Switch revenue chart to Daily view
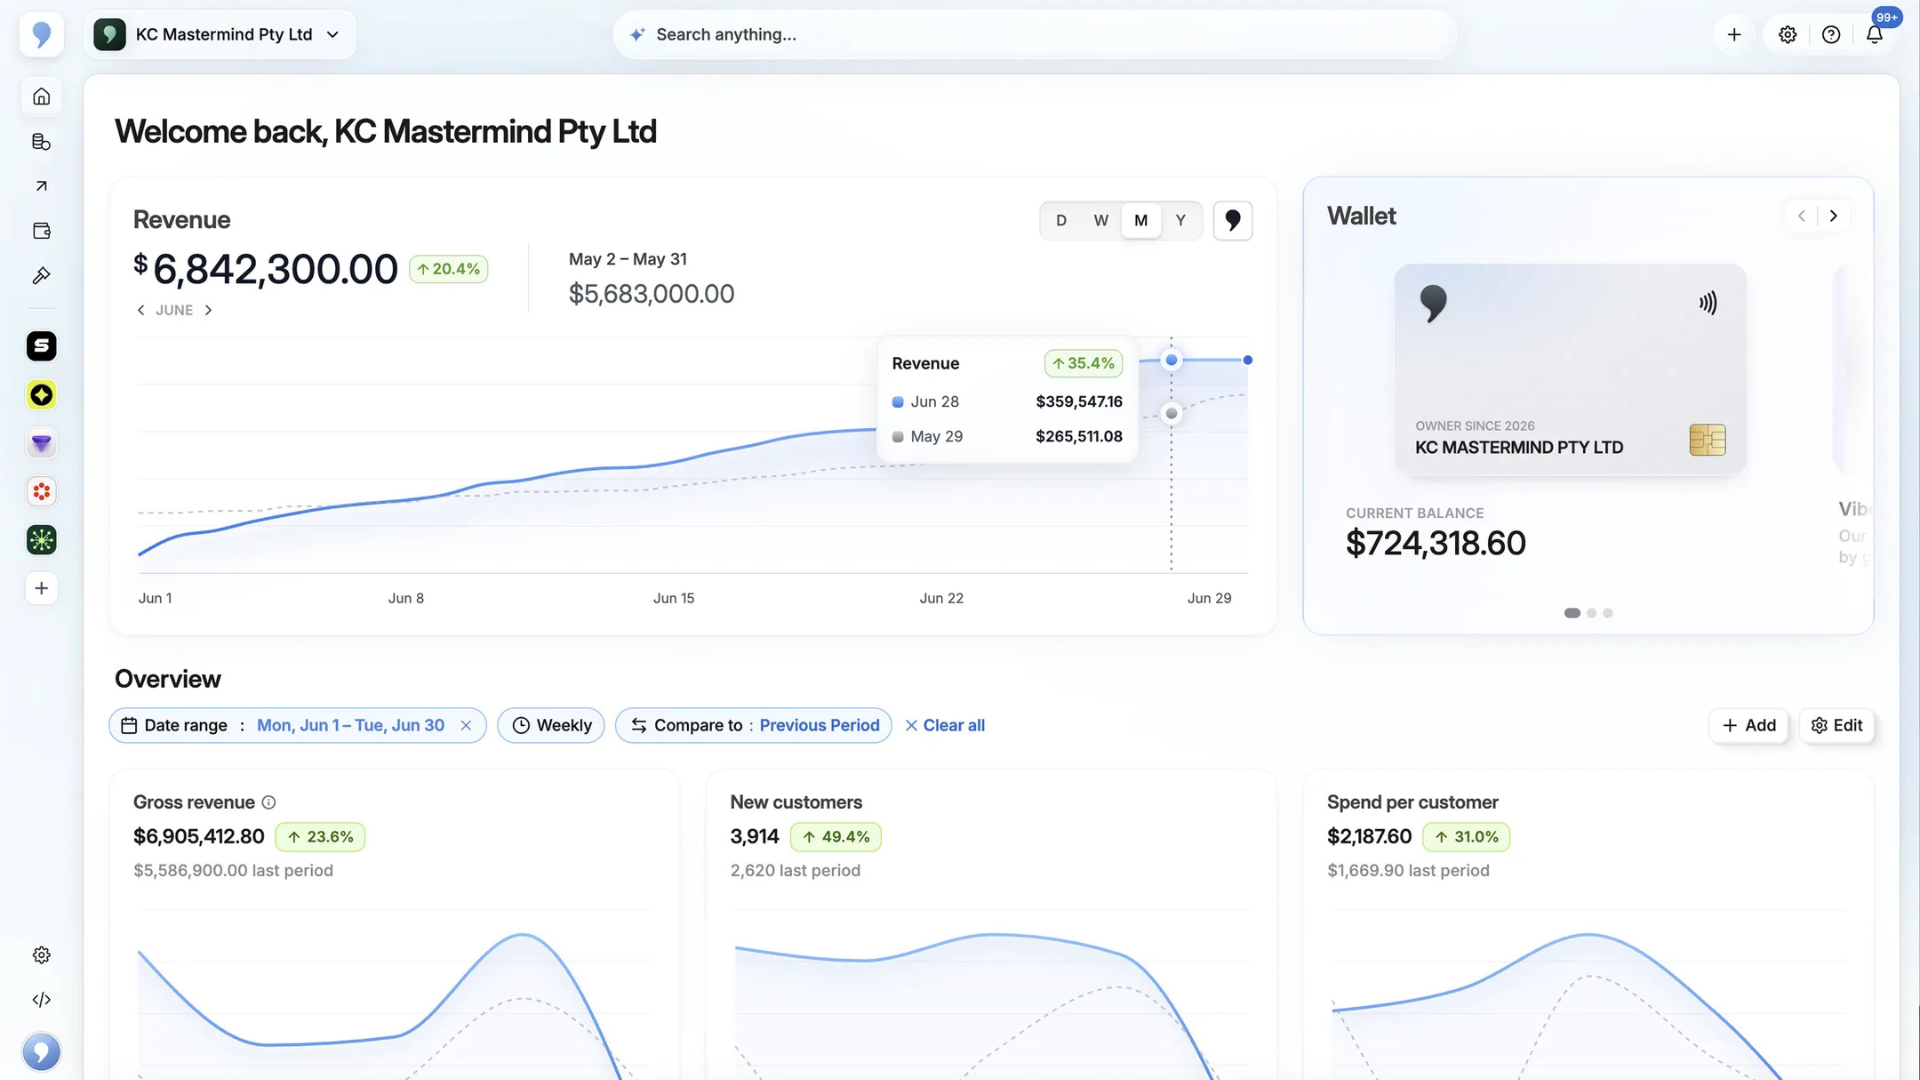Screen dimensions: 1920x1080 point(1061,220)
